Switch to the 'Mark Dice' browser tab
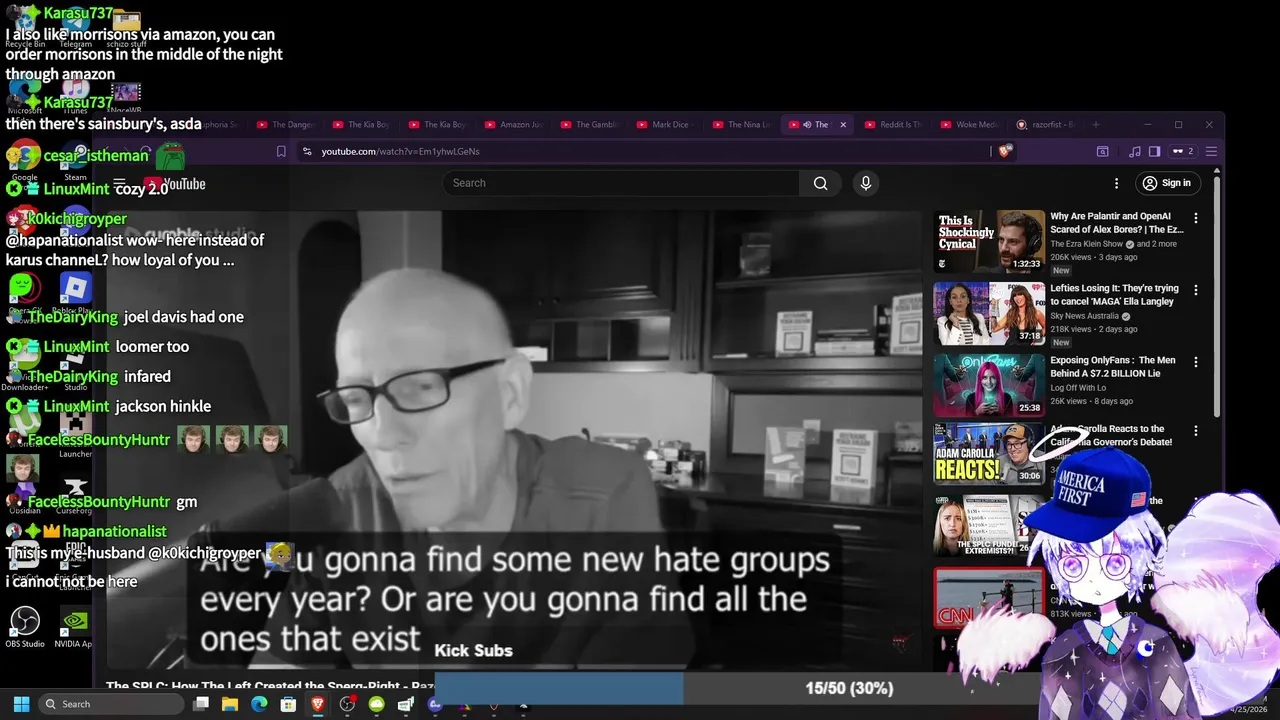1280x720 pixels. (x=666, y=125)
